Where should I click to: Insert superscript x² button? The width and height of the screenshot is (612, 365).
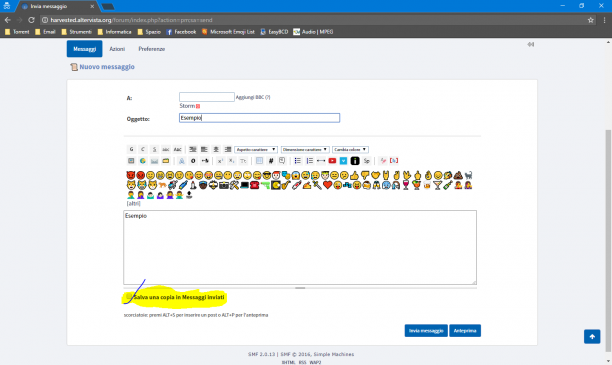[220, 160]
